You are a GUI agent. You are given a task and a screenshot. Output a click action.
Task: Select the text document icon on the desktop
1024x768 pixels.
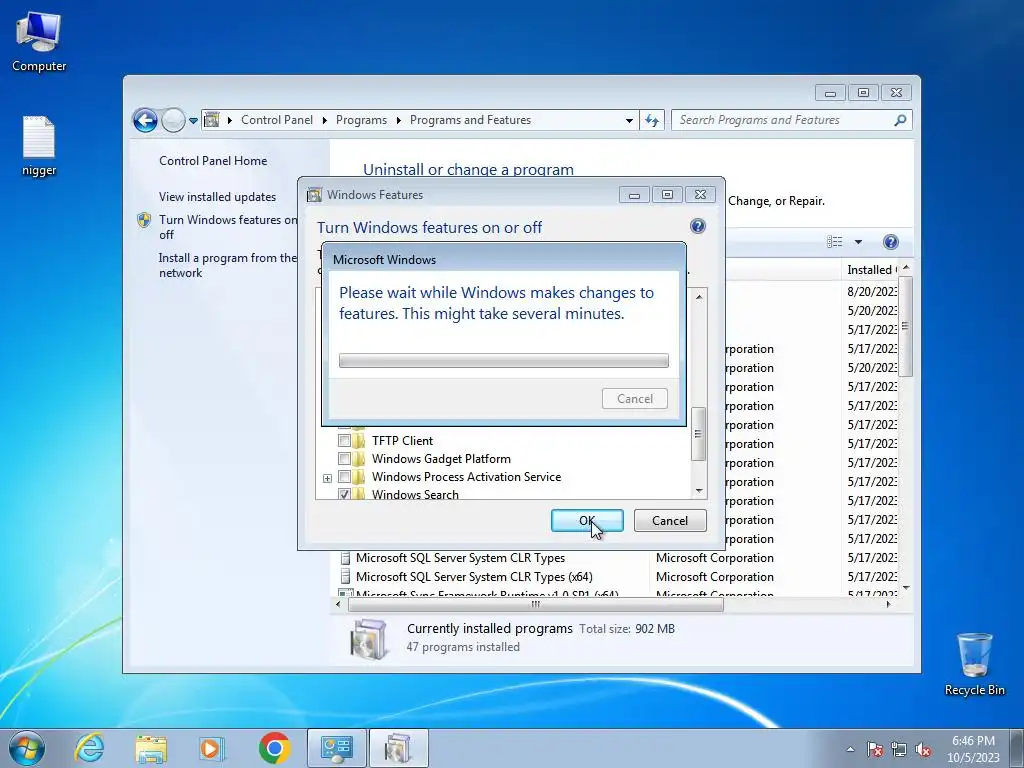(39, 145)
